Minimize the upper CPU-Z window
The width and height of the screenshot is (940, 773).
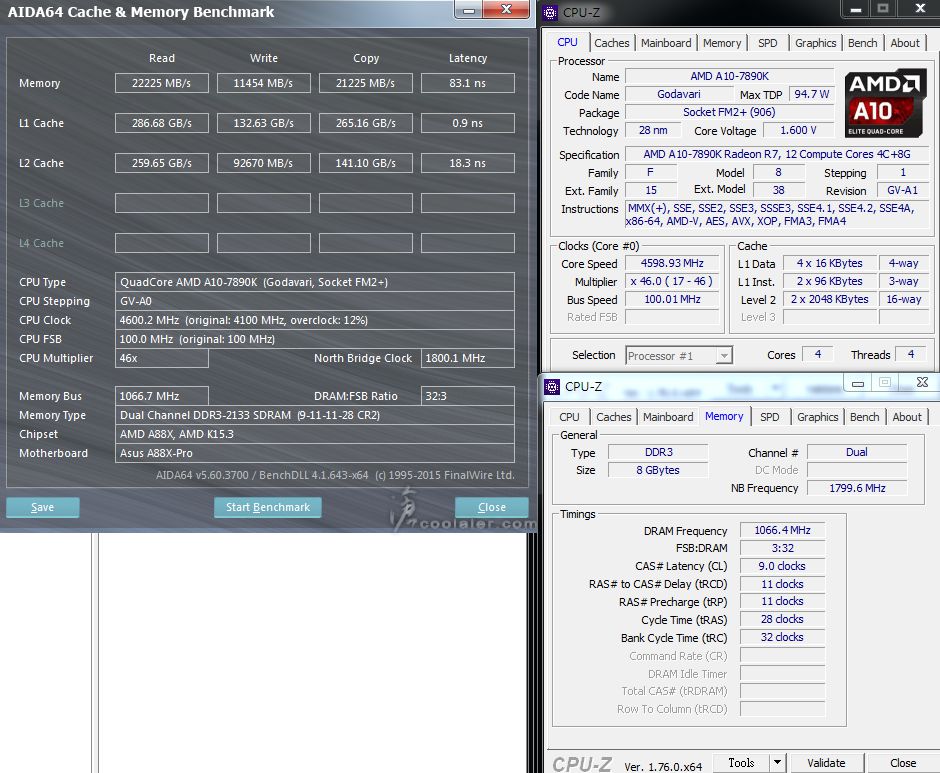click(854, 9)
